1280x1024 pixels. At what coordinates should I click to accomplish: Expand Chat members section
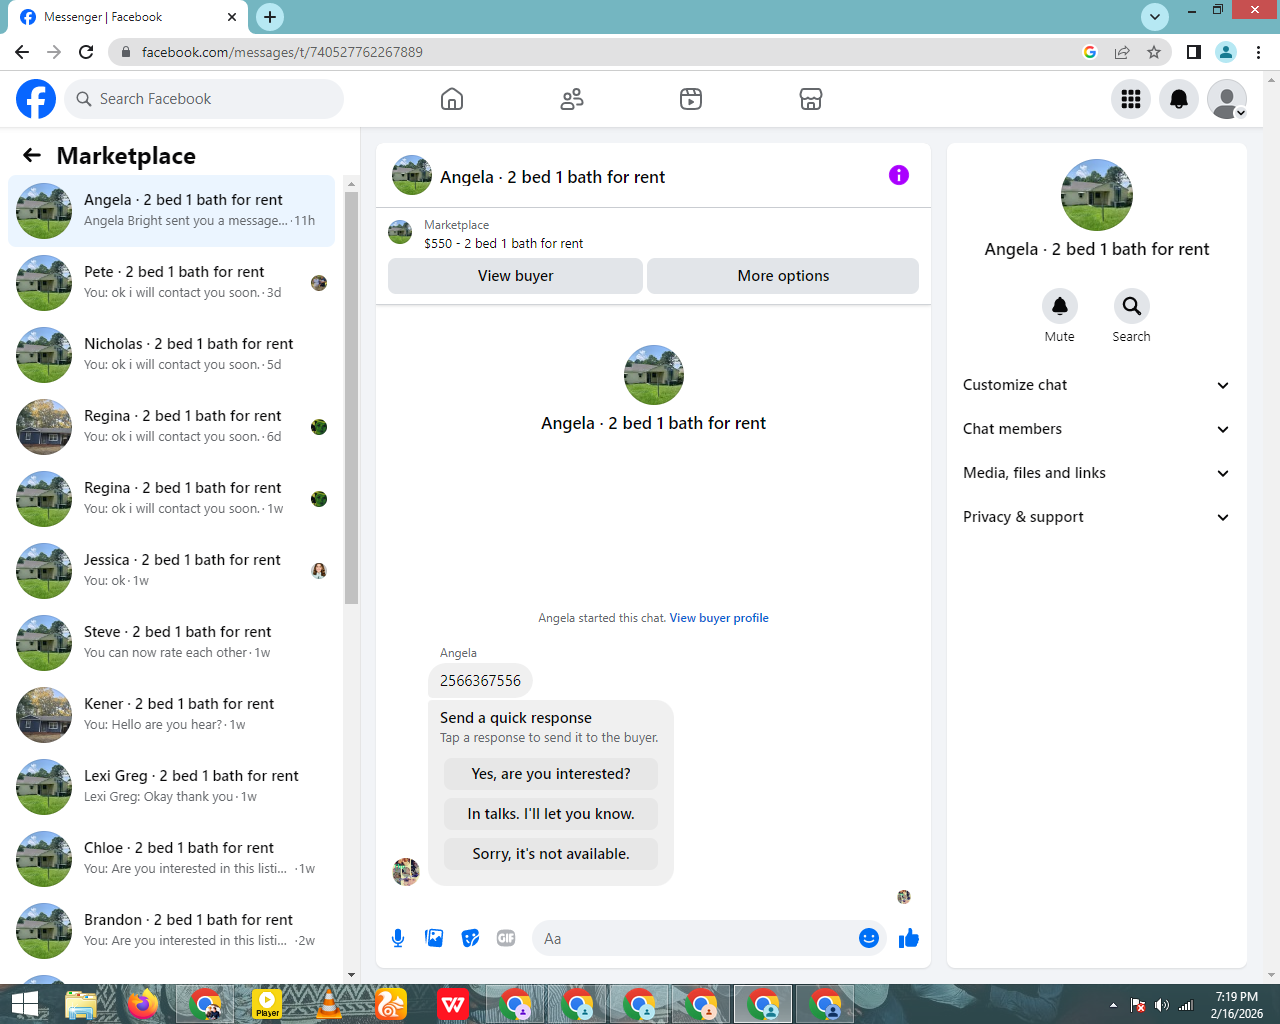tap(1097, 429)
